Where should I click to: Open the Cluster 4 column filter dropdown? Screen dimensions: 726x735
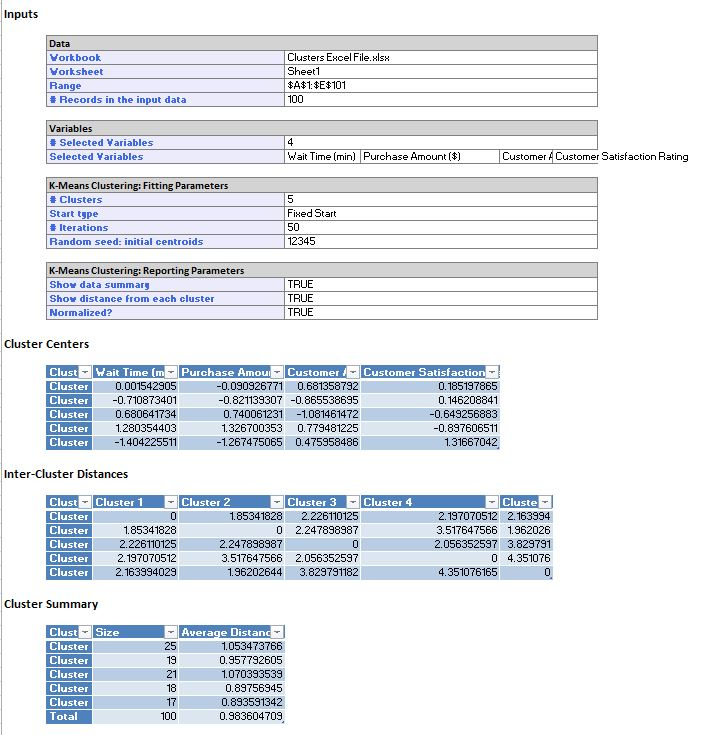492,502
